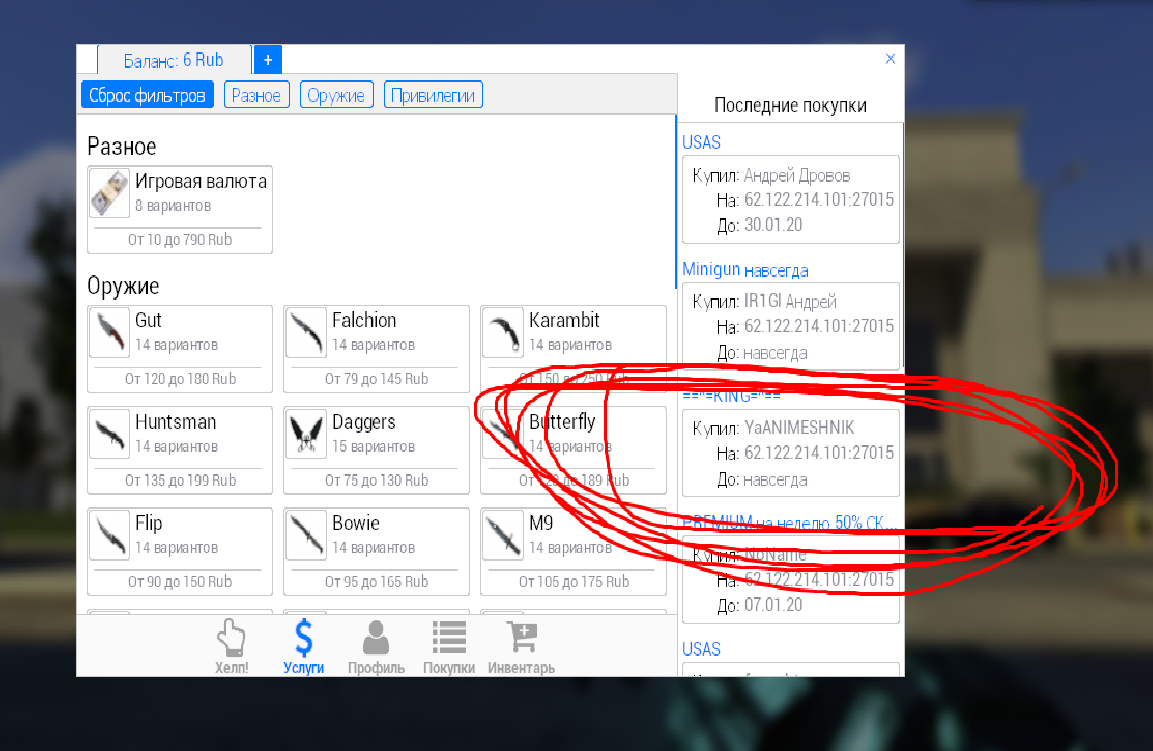
Task: Filter by the Оружие category
Action: [x=337, y=95]
